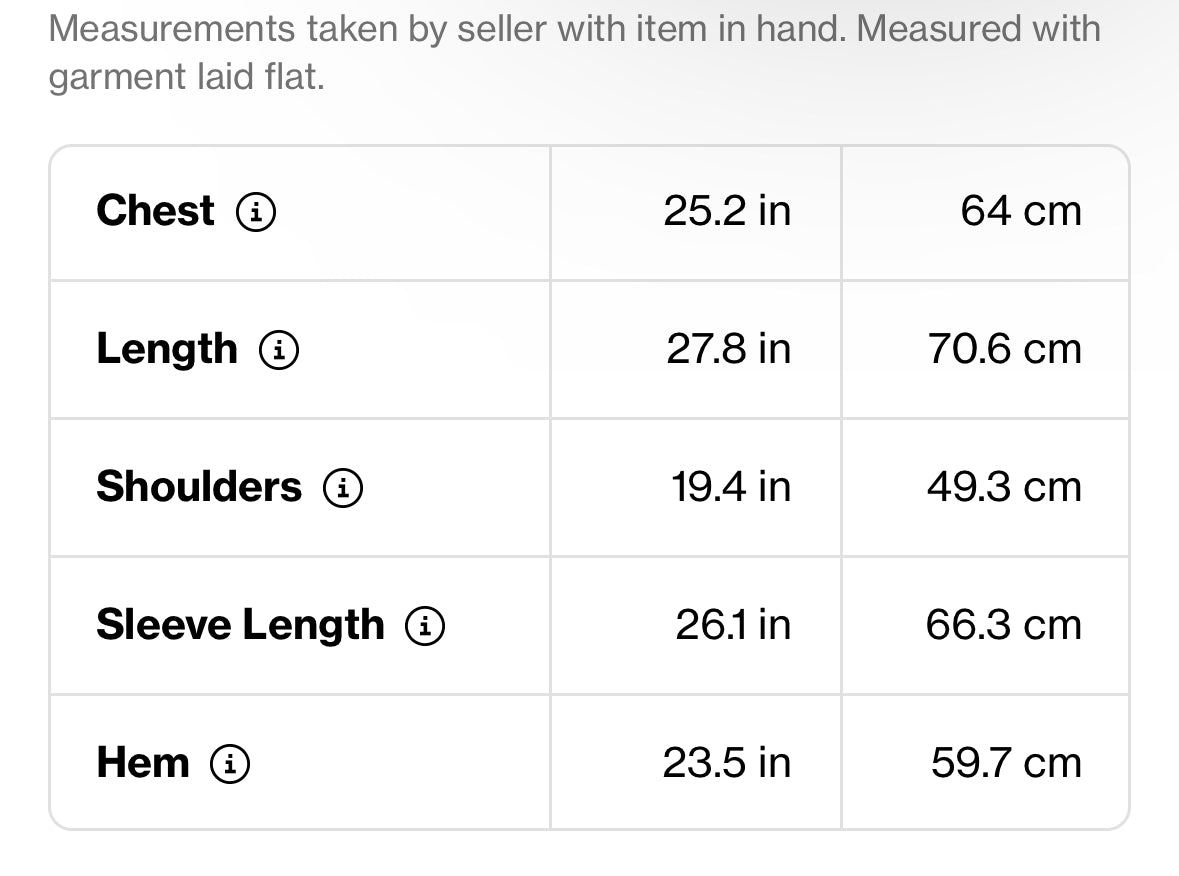Select the 66.3 cm sleeve value

(1004, 625)
